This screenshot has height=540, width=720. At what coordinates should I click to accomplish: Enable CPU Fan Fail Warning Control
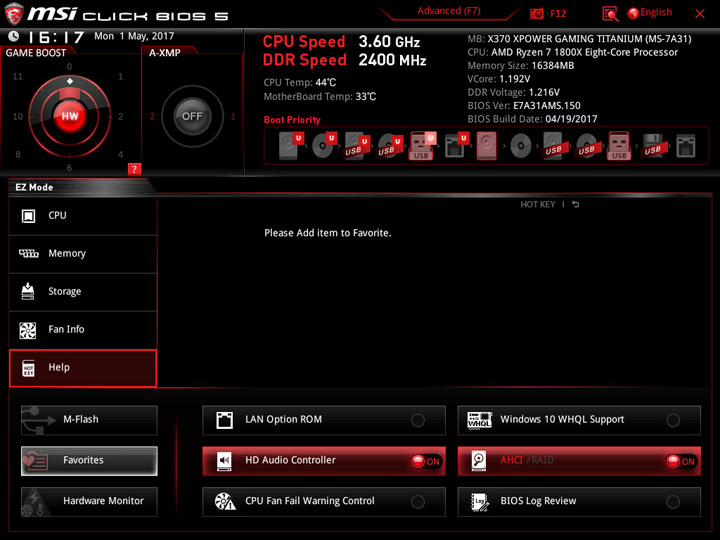324,501
